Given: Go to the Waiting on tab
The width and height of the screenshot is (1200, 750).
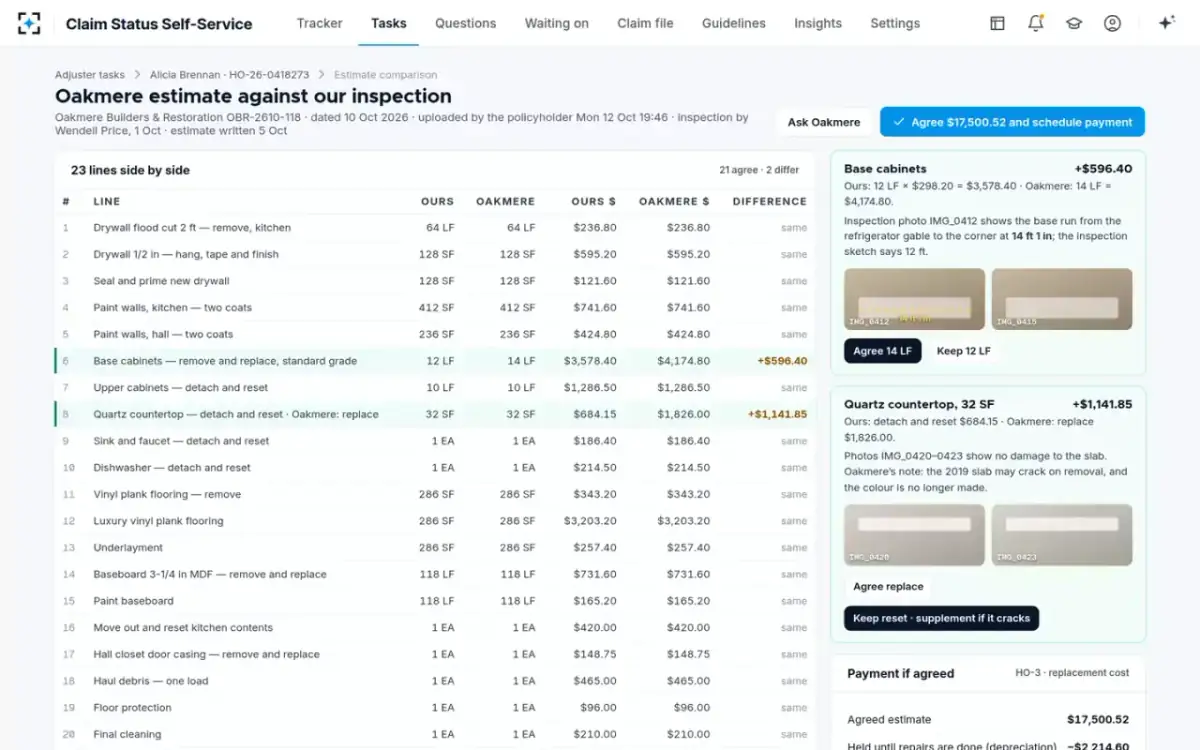Looking at the screenshot, I should pos(556,23).
